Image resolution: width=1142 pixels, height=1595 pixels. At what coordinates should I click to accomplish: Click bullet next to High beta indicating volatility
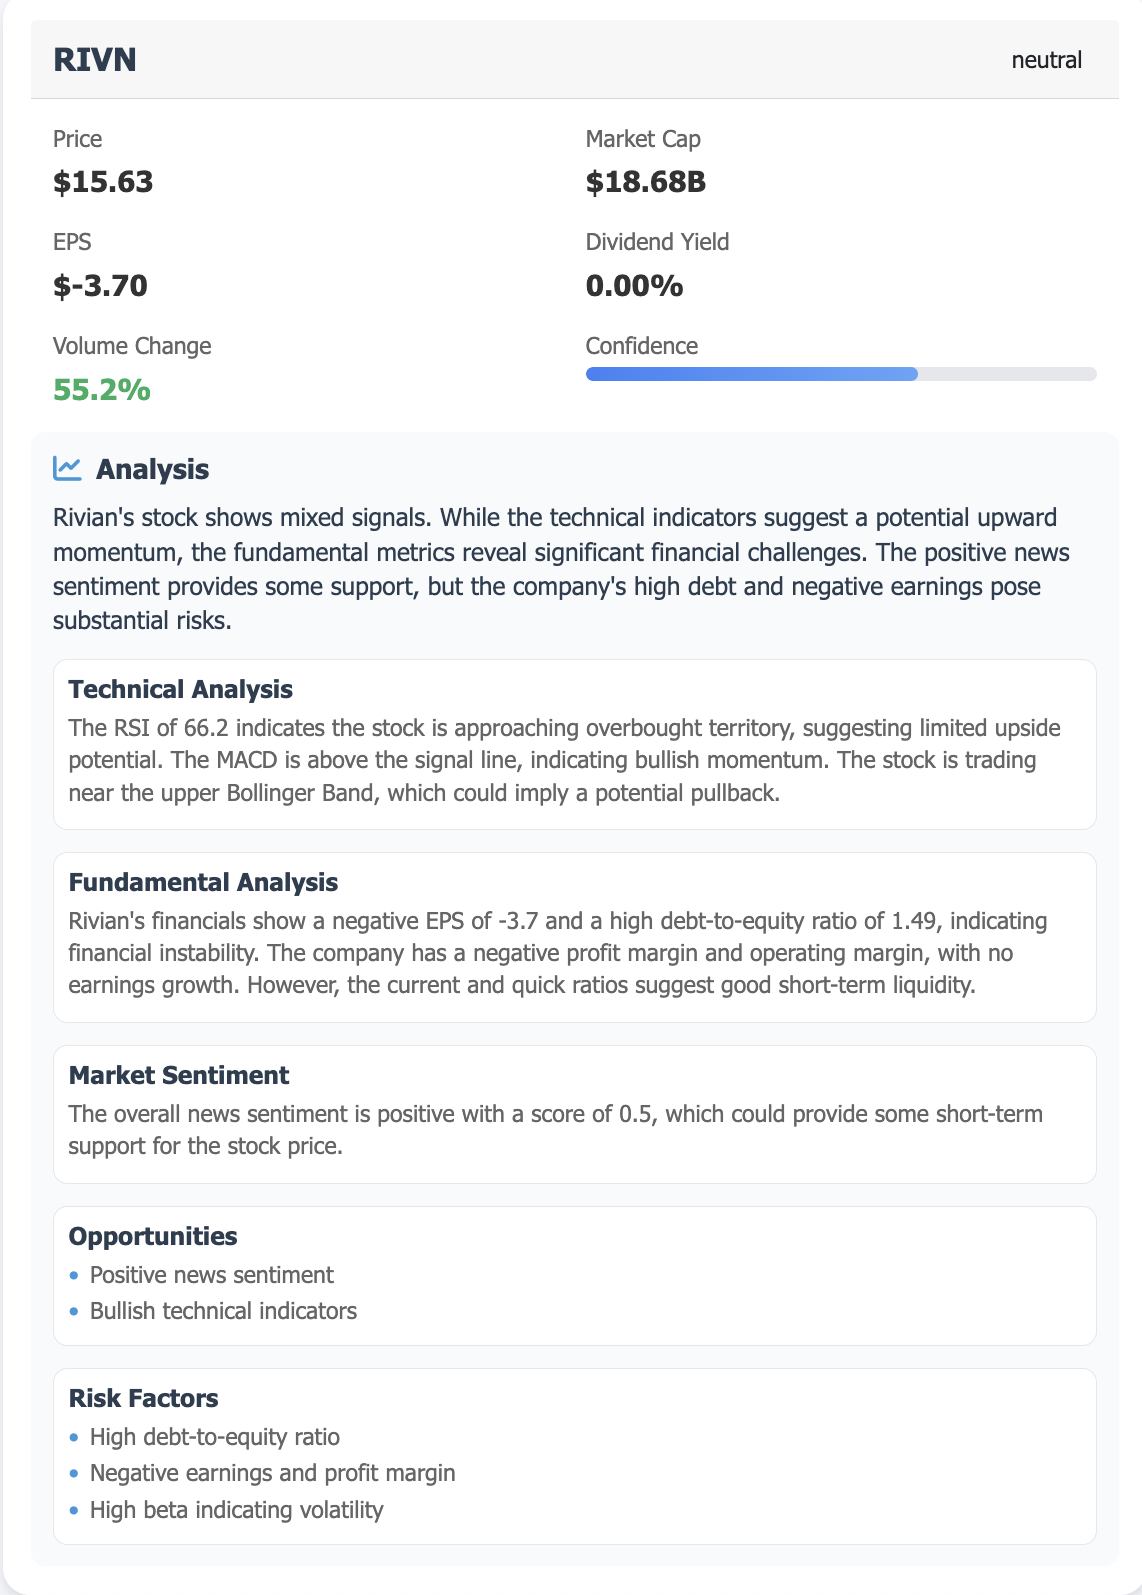[74, 1511]
